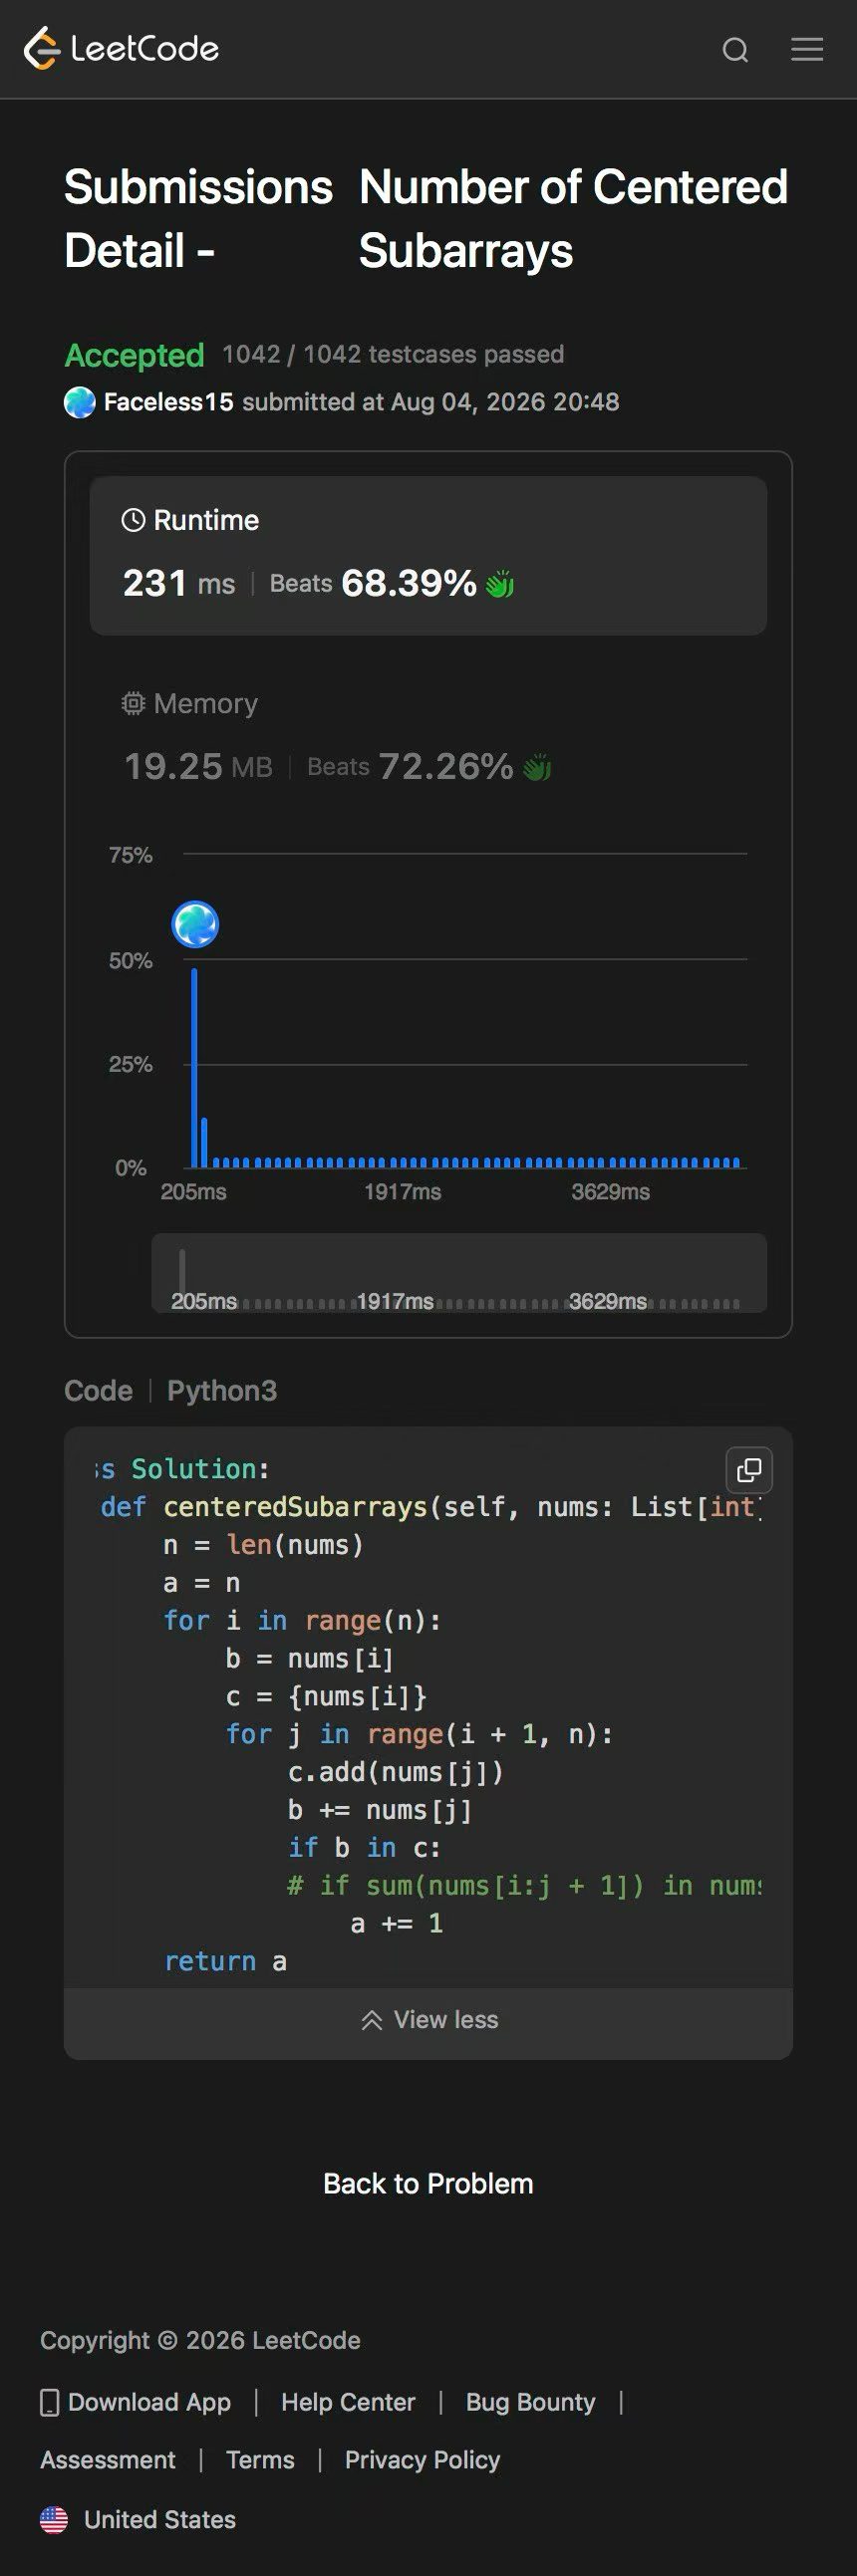Click 'submitted at Aug 04, 2026 20:48' text
This screenshot has width=857, height=2576.
(431, 402)
